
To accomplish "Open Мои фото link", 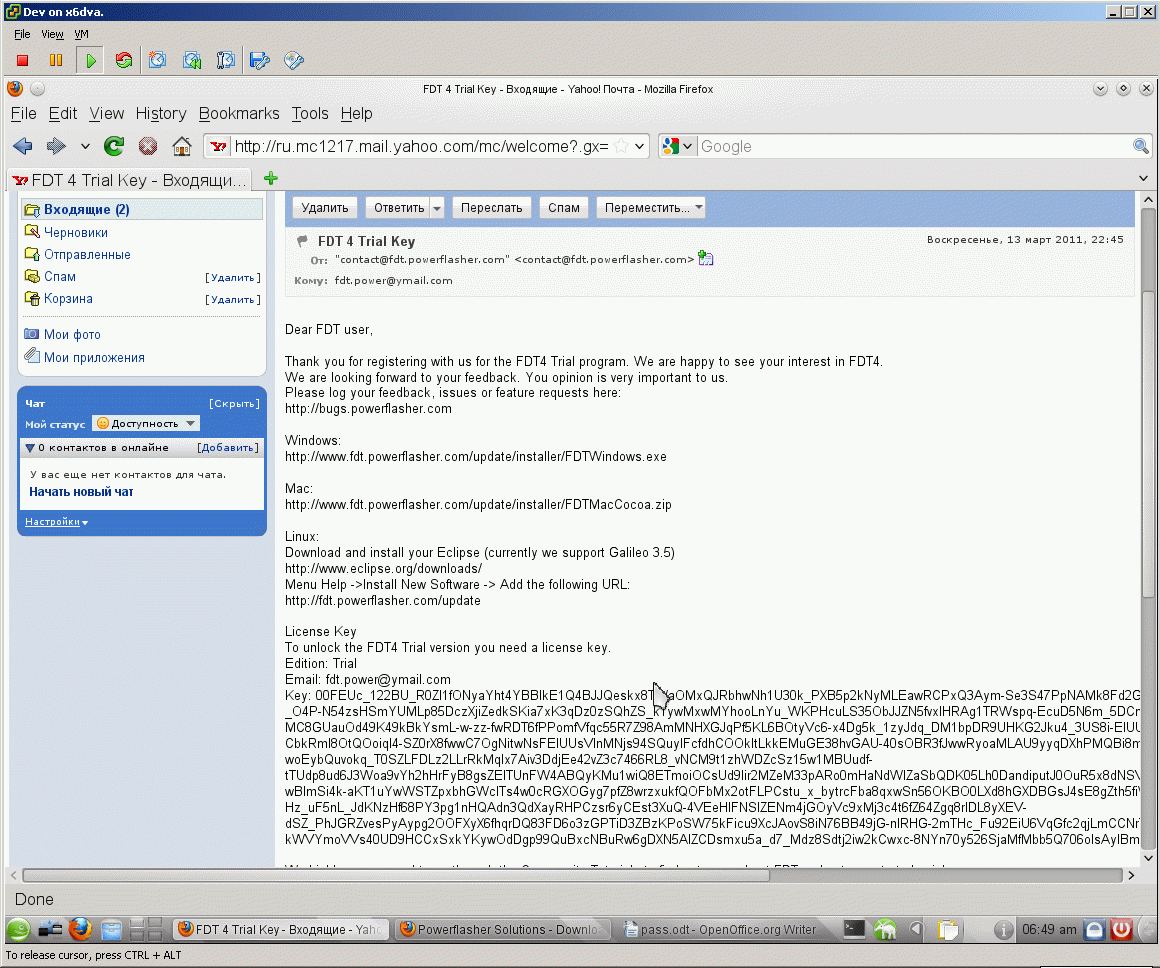I will point(72,335).
